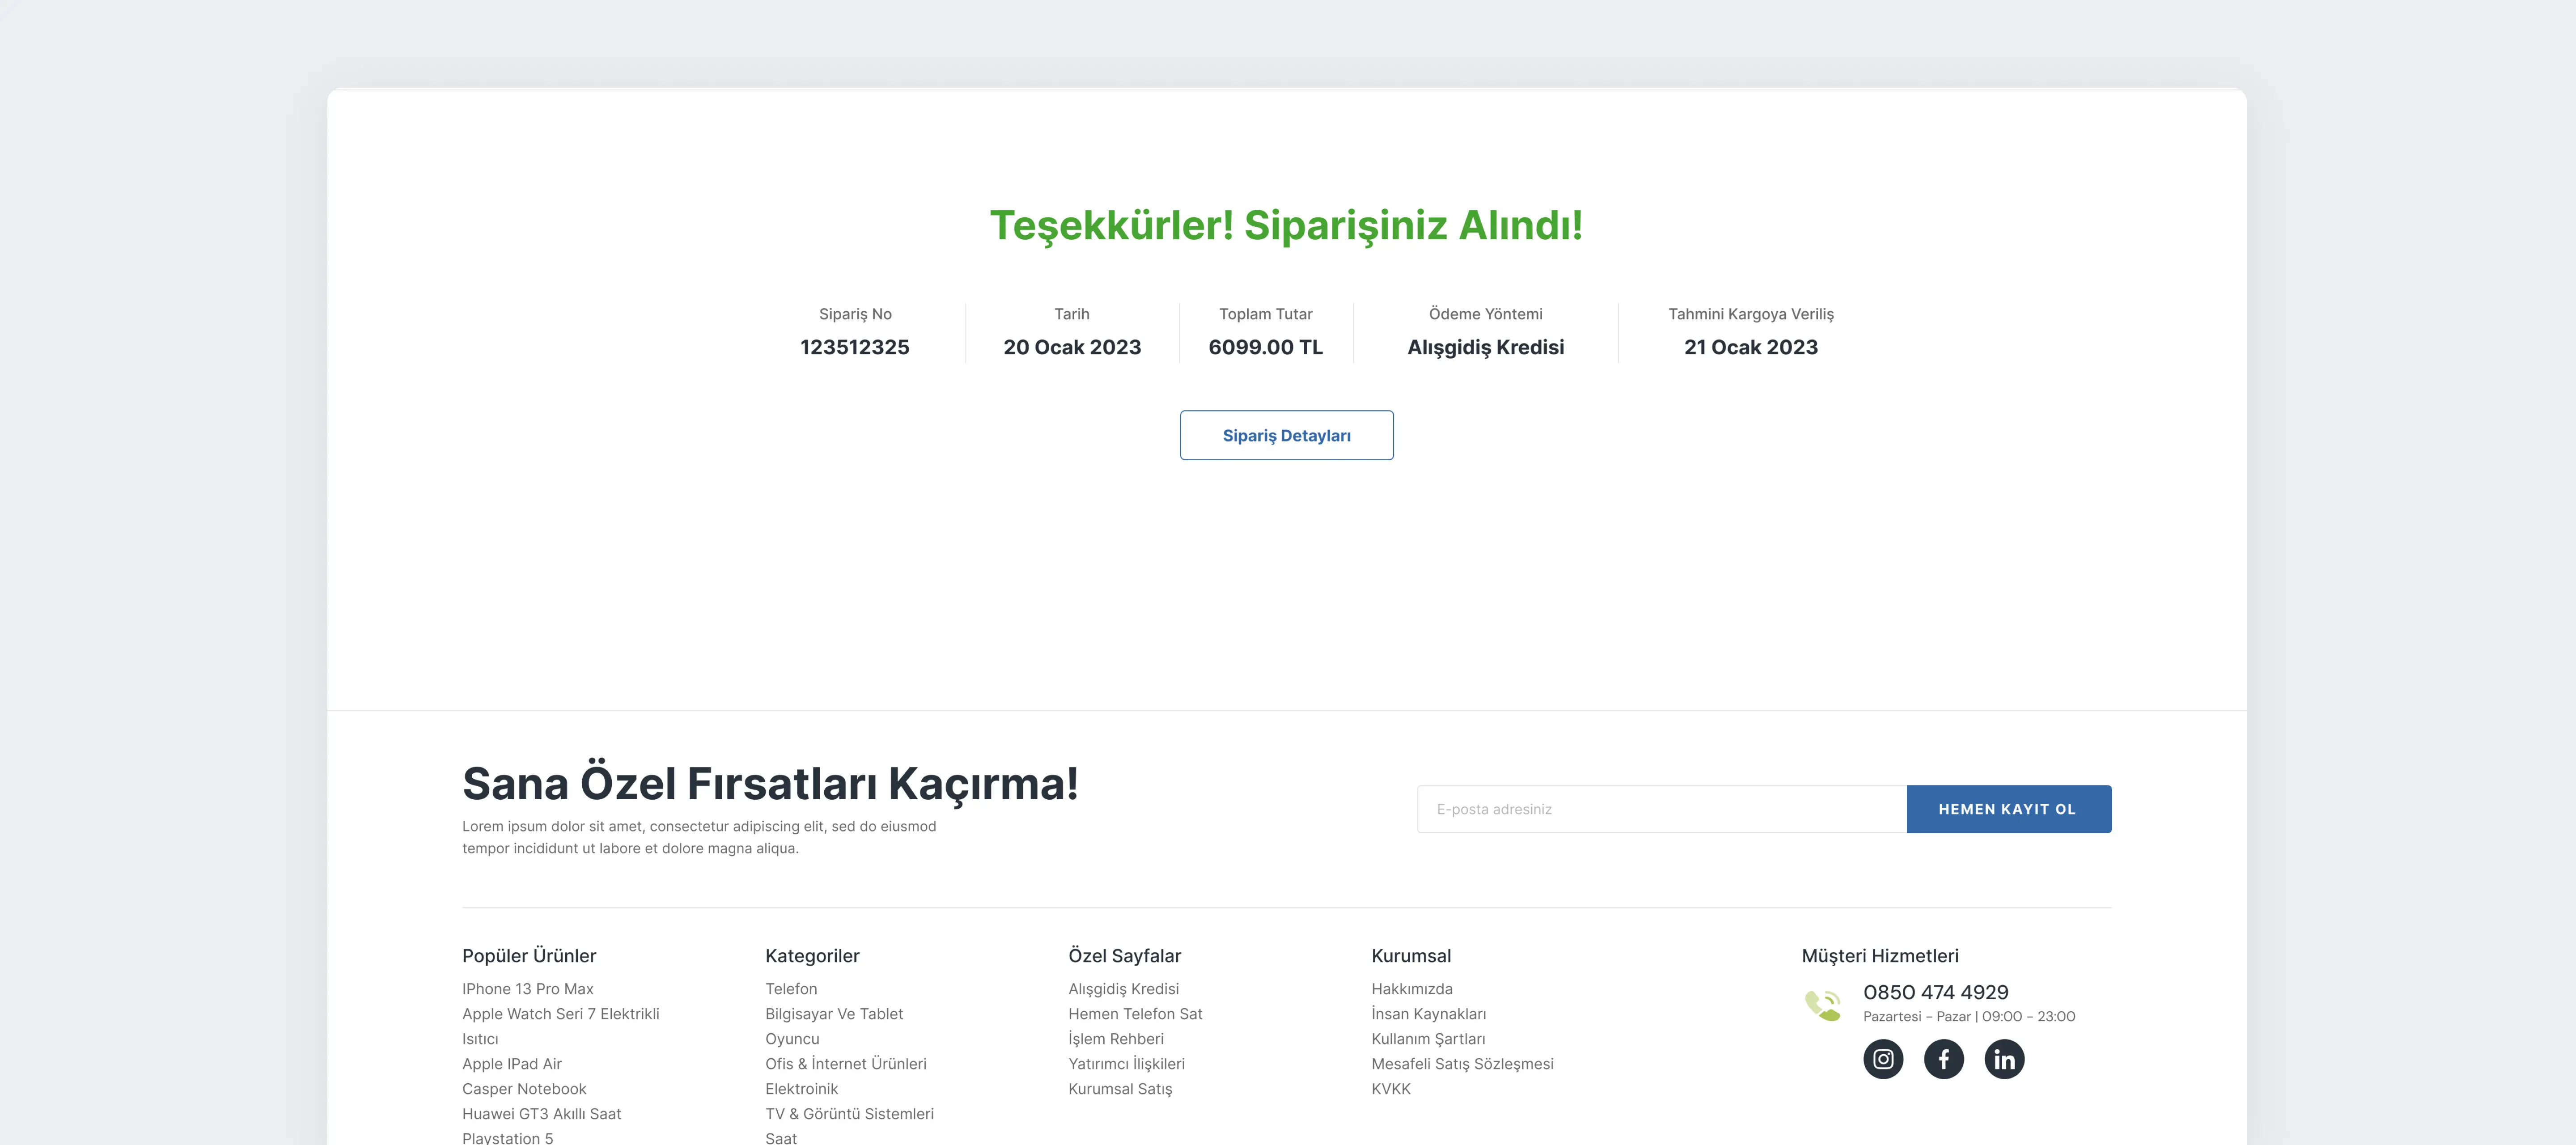The width and height of the screenshot is (2576, 1145).
Task: Open the LinkedIn social icon
Action: pyautogui.click(x=2004, y=1059)
